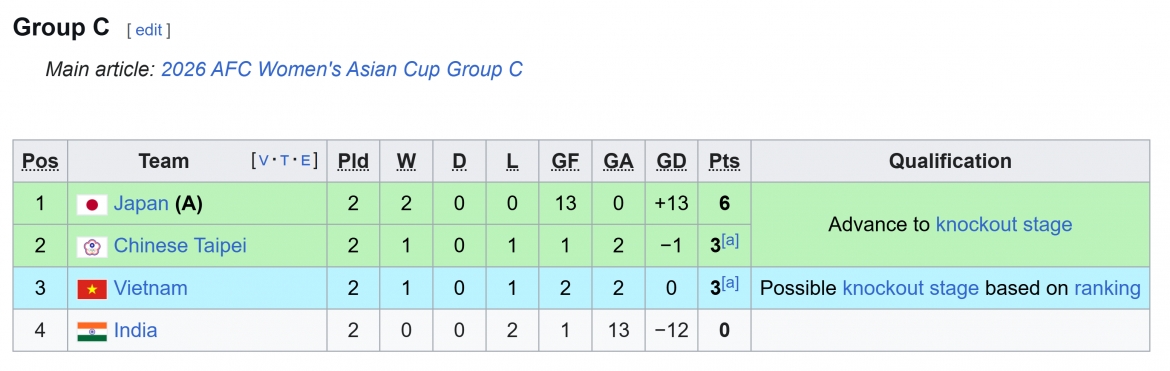
Task: Click the India flag icon
Action: tap(93, 331)
